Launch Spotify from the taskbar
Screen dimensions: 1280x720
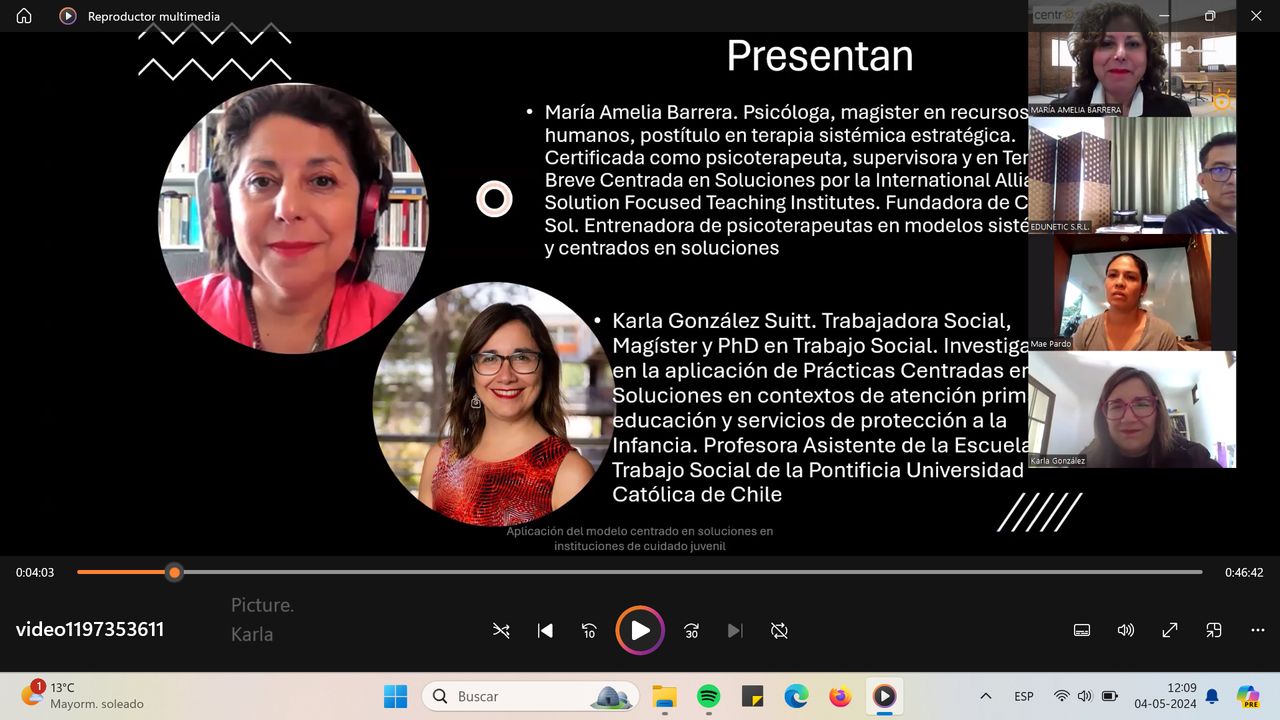pos(709,696)
